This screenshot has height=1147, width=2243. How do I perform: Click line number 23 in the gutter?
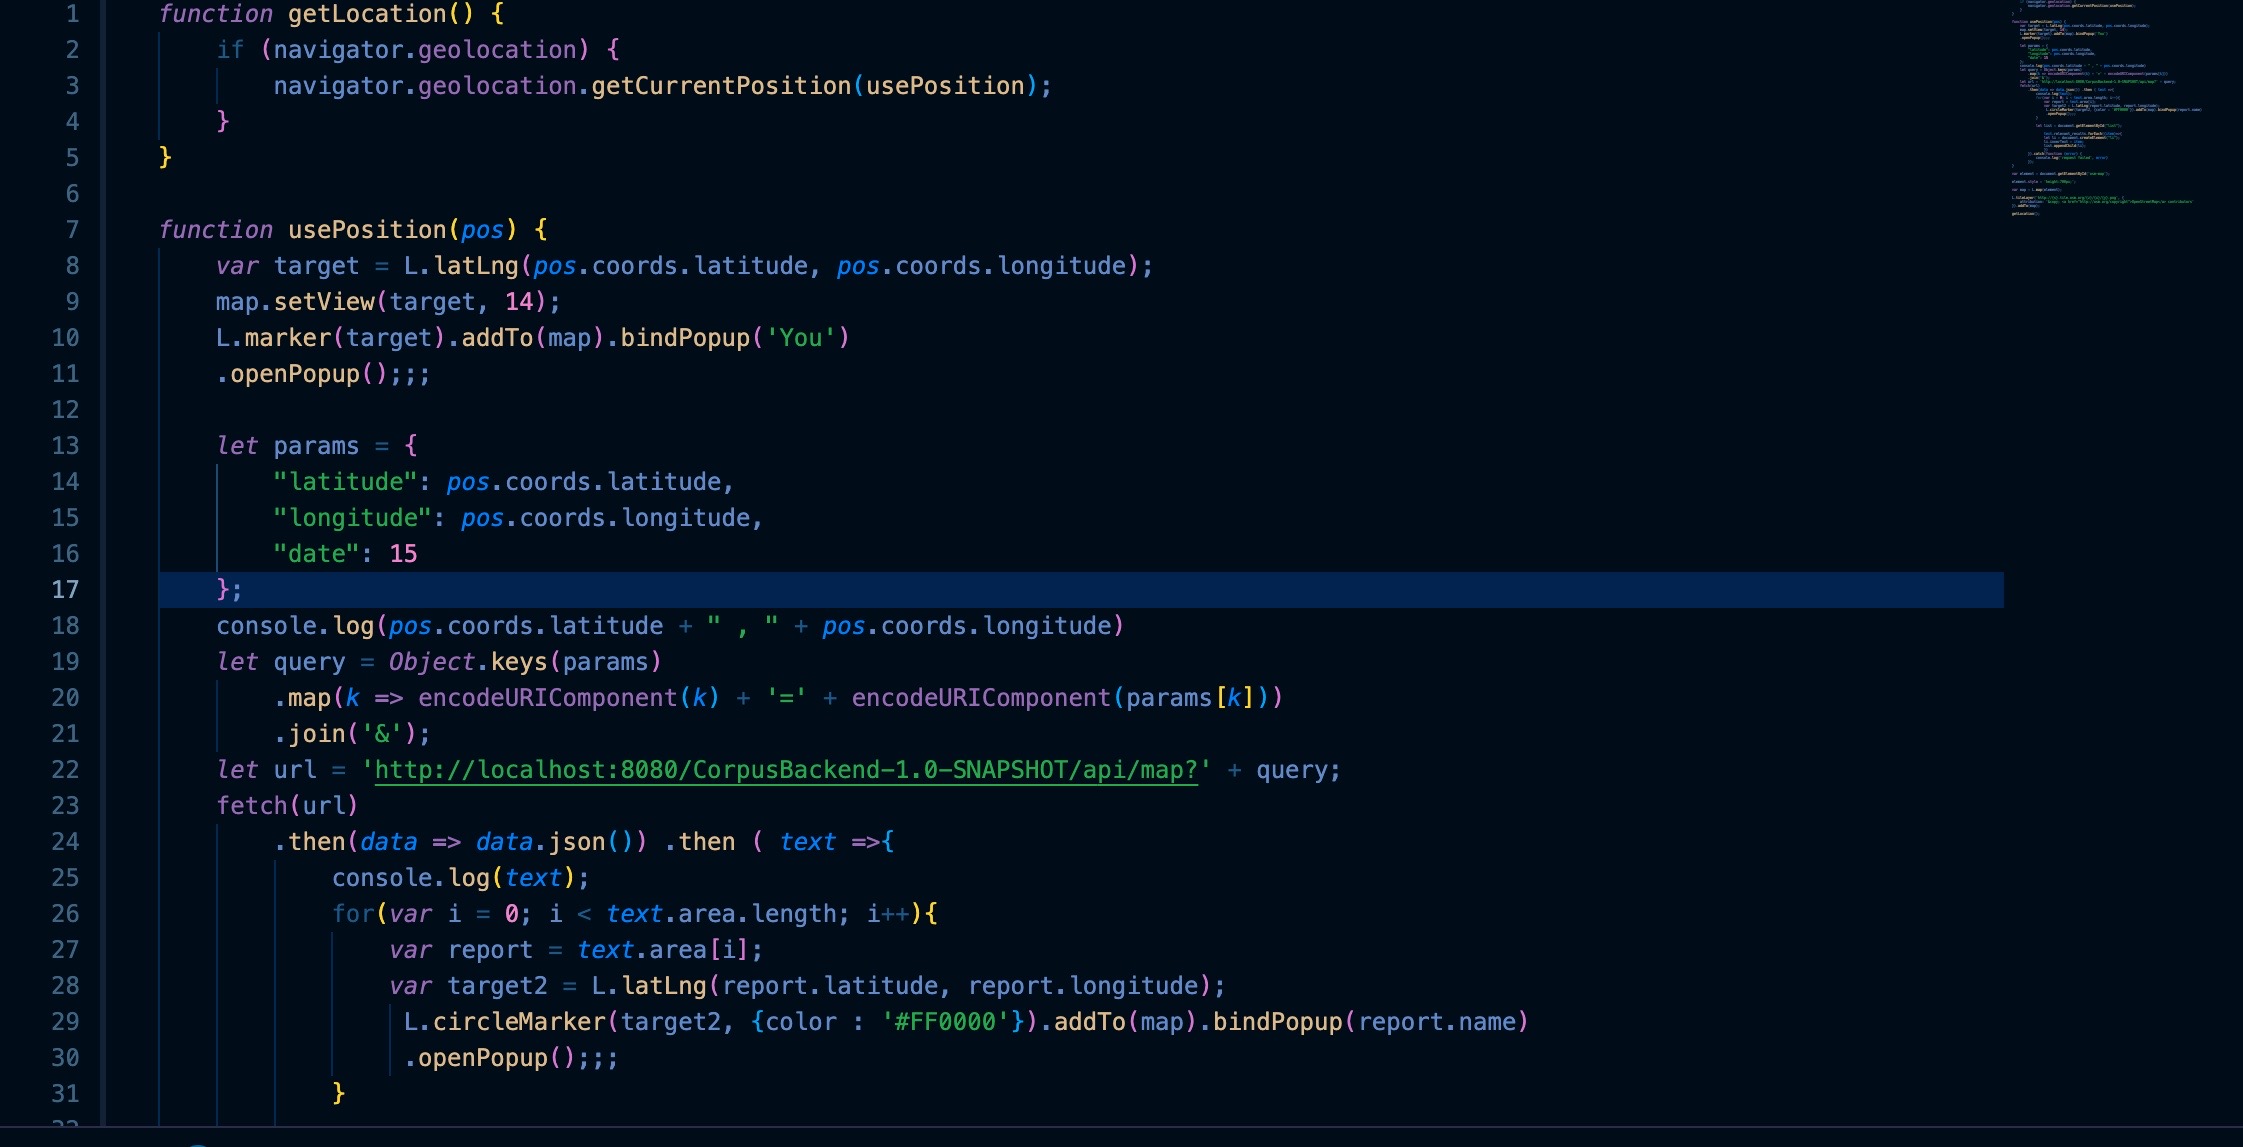point(65,806)
